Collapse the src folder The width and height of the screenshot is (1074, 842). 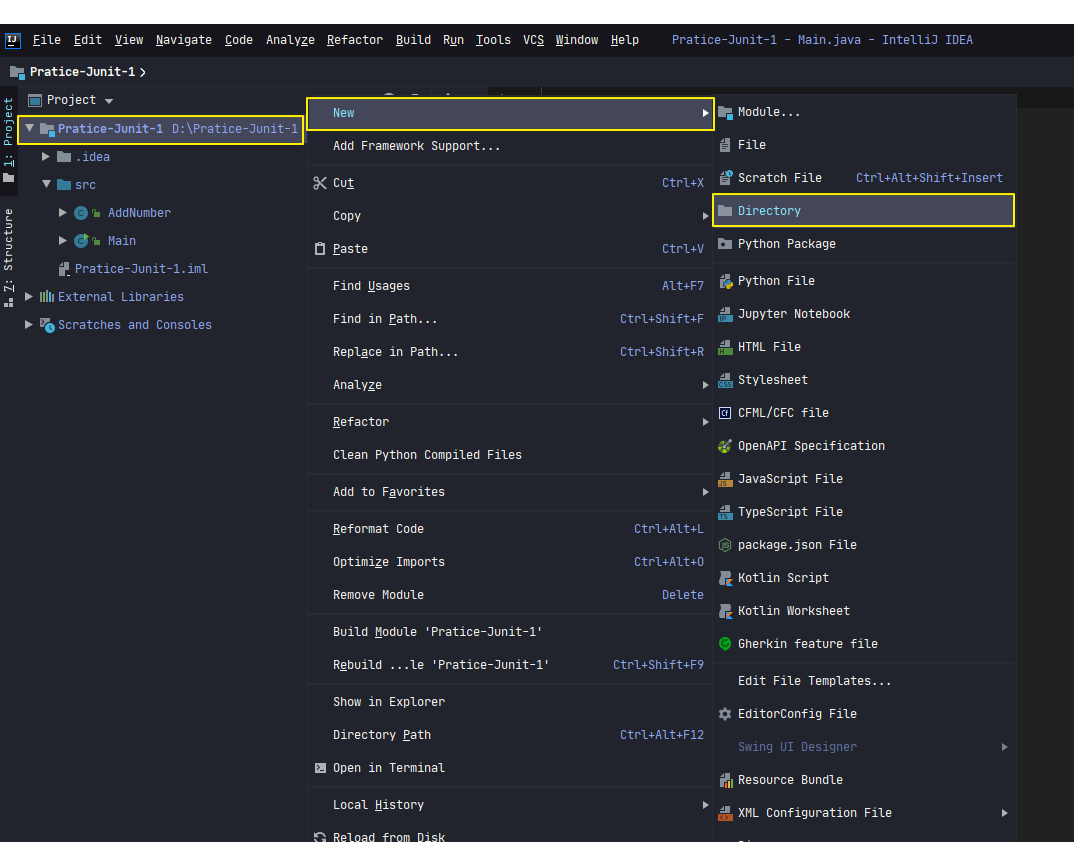(46, 184)
